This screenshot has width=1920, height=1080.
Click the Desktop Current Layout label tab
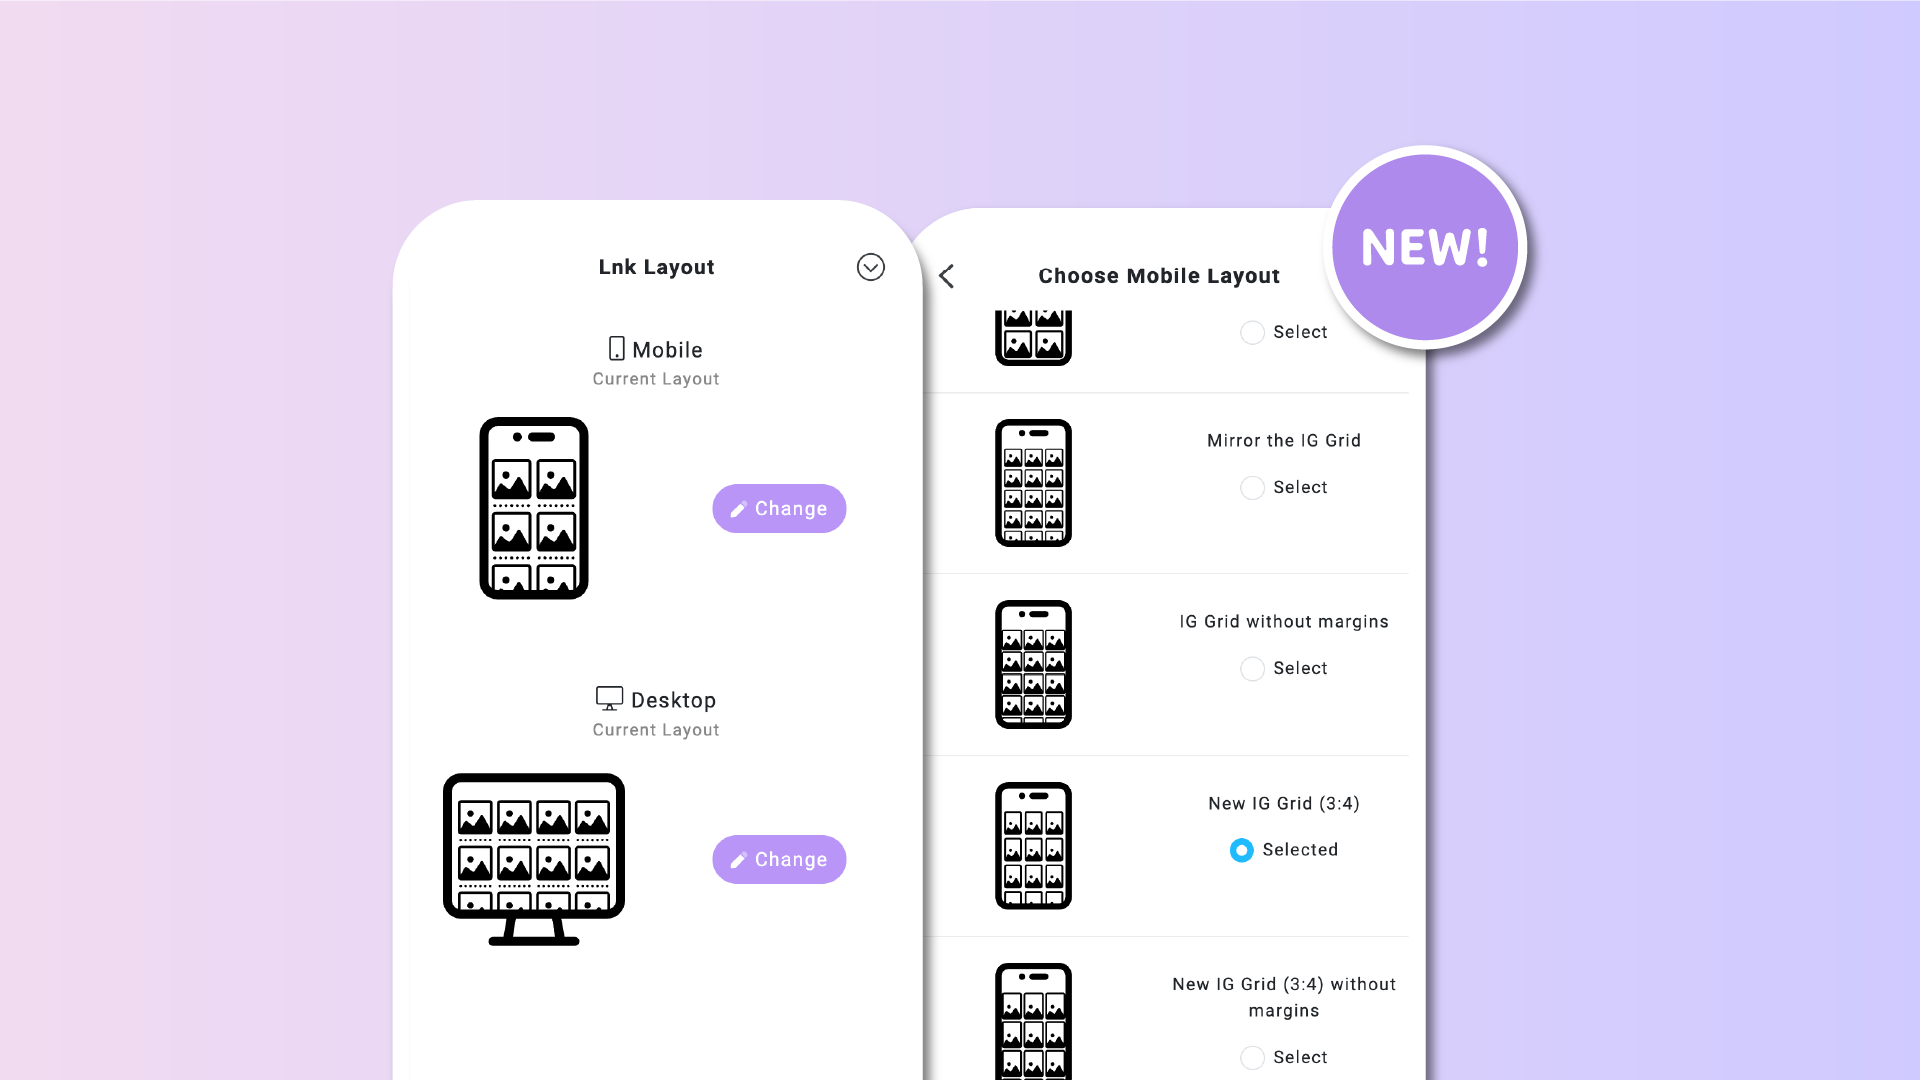[655, 713]
